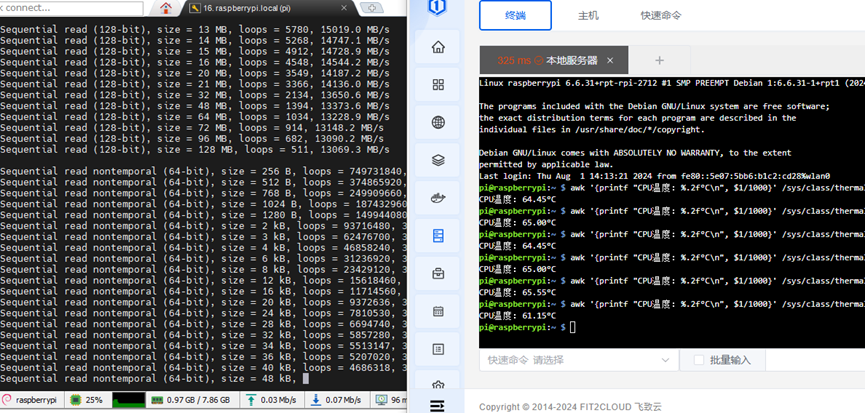Click the nontemporal size = 48 kB line
Image resolution: width=865 pixels, height=413 pixels.
(154, 378)
